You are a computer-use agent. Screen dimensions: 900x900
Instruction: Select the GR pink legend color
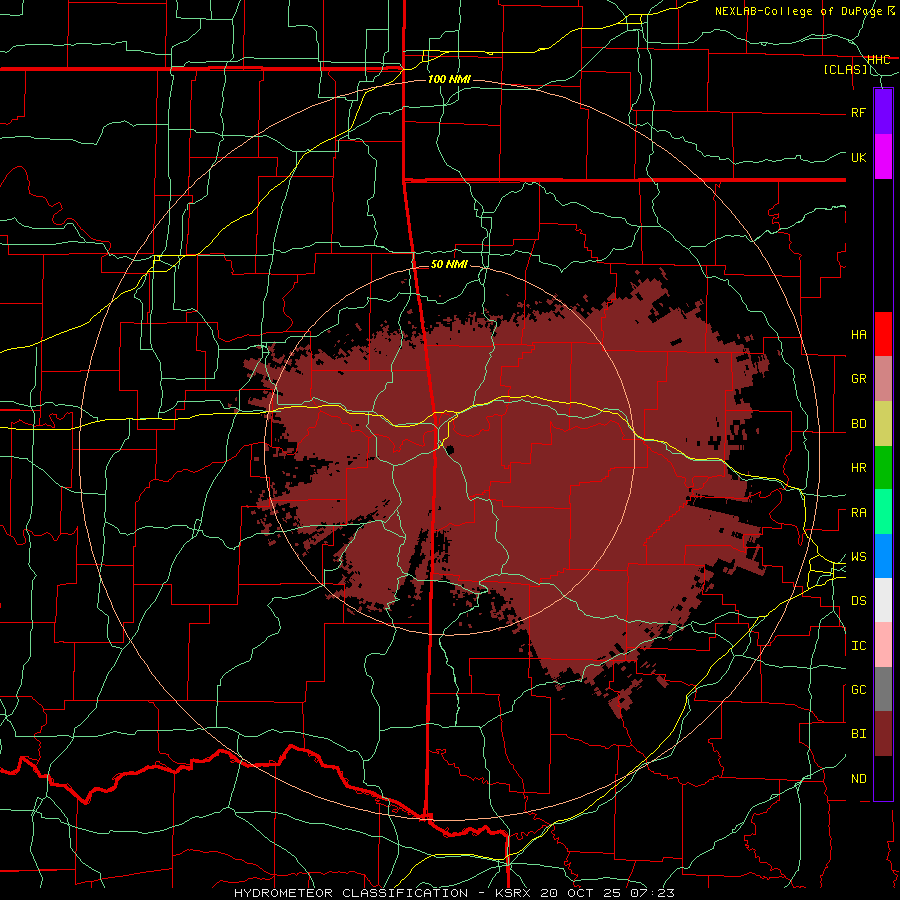pos(883,379)
